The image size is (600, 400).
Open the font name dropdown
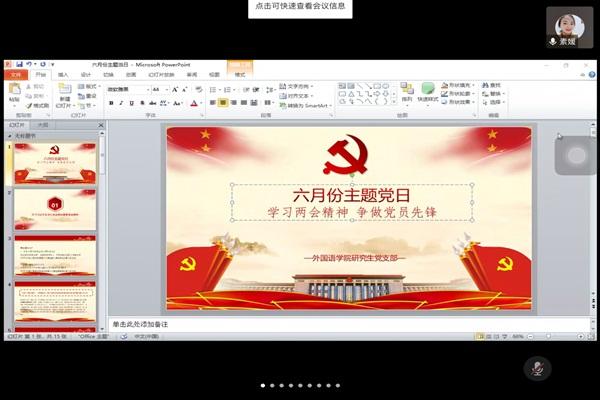pyautogui.click(x=148, y=90)
